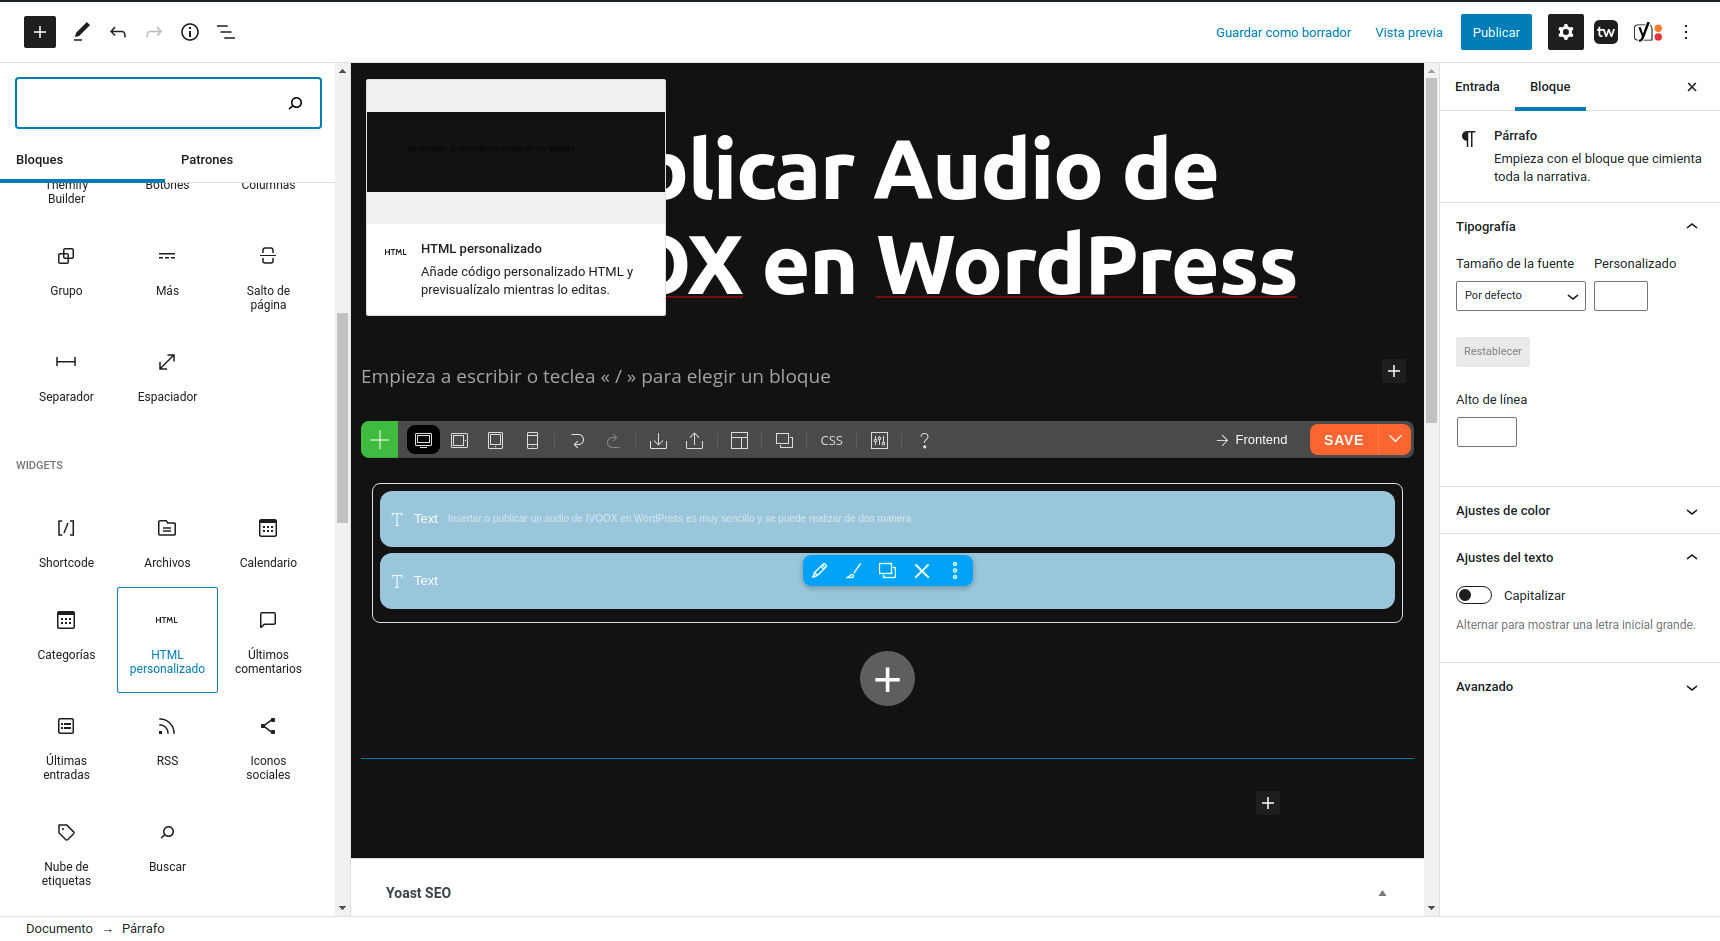This screenshot has width=1720, height=941.
Task: Duplicate the Text block via its copy icon
Action: [888, 570]
